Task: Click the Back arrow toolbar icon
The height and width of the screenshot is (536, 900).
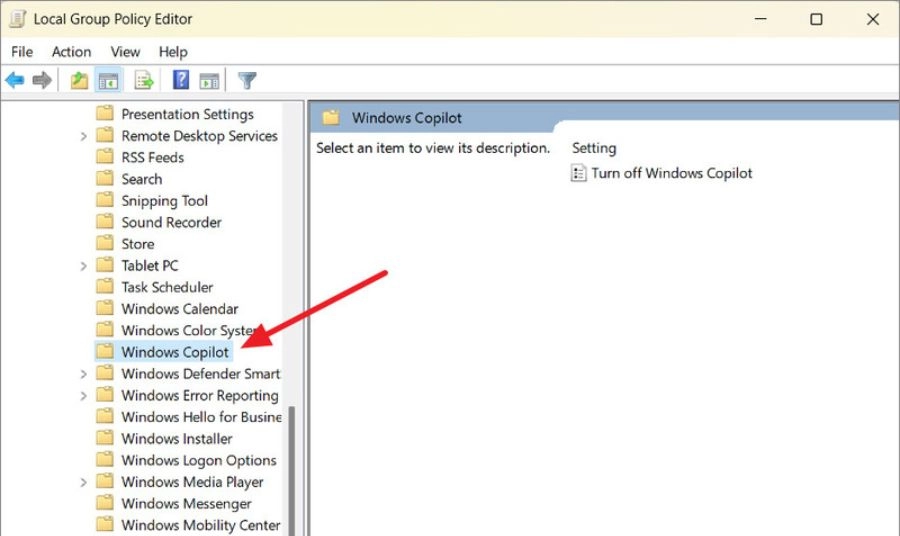Action: (15, 80)
